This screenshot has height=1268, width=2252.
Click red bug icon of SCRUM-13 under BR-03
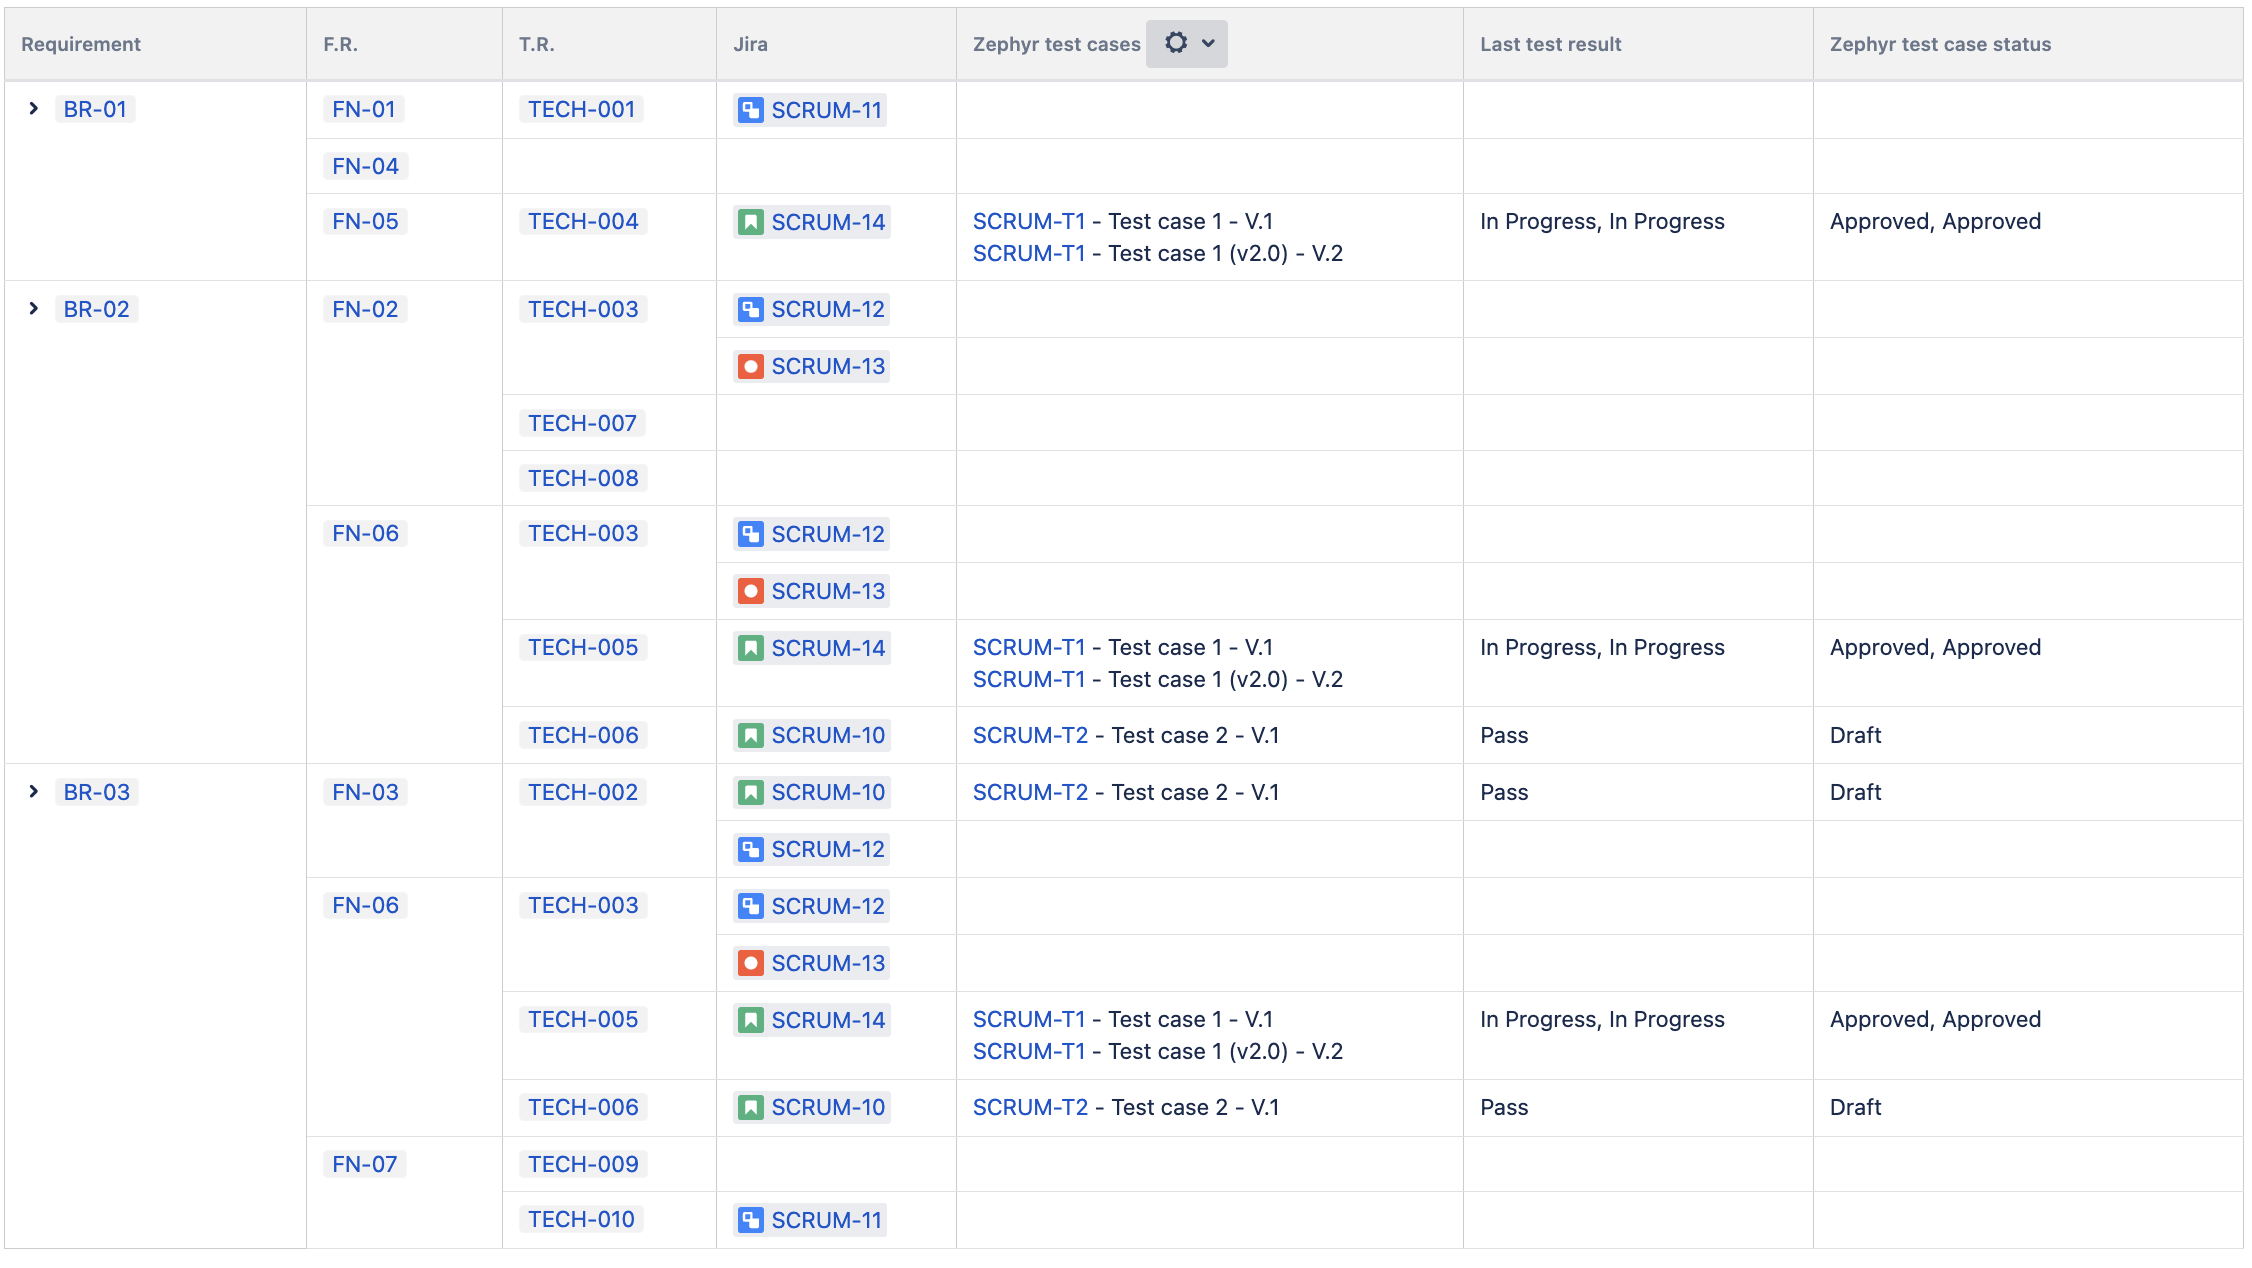tap(750, 963)
